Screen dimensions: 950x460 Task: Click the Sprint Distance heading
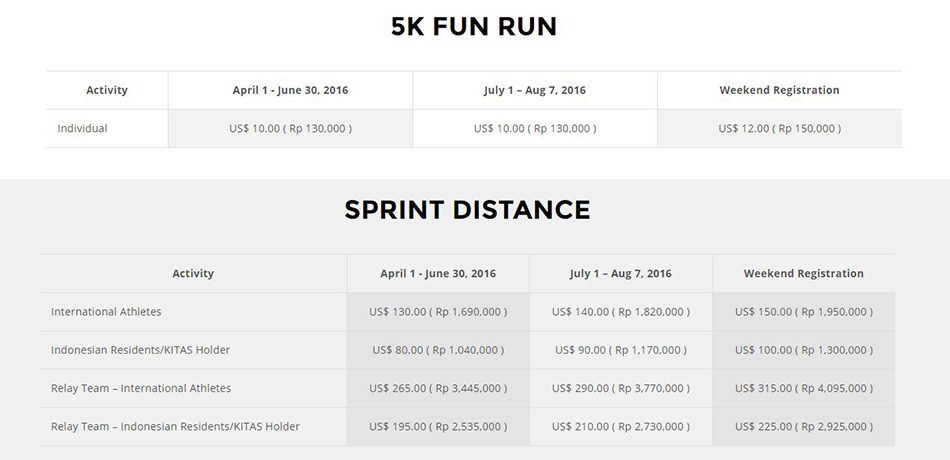[467, 210]
